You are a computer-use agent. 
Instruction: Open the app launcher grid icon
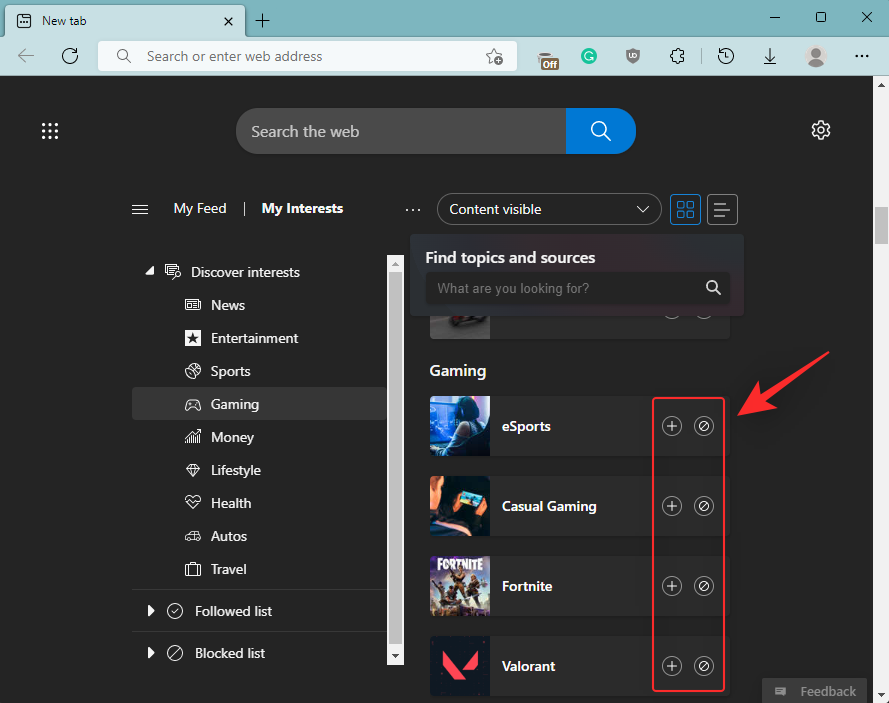pos(50,131)
